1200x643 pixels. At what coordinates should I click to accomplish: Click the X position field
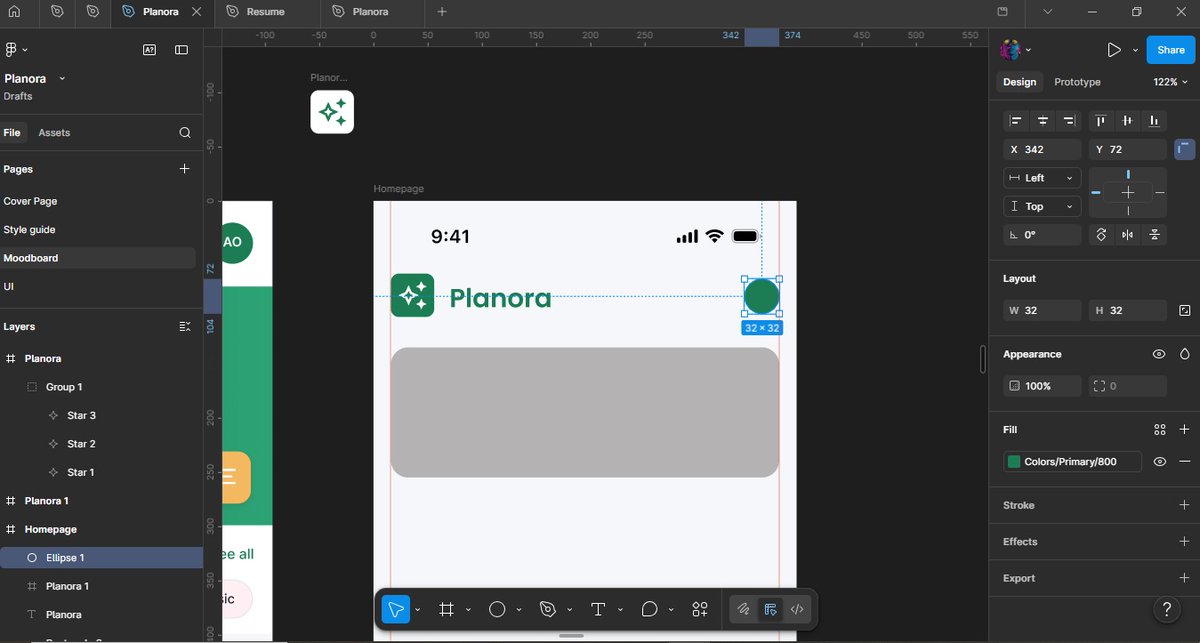point(1042,149)
